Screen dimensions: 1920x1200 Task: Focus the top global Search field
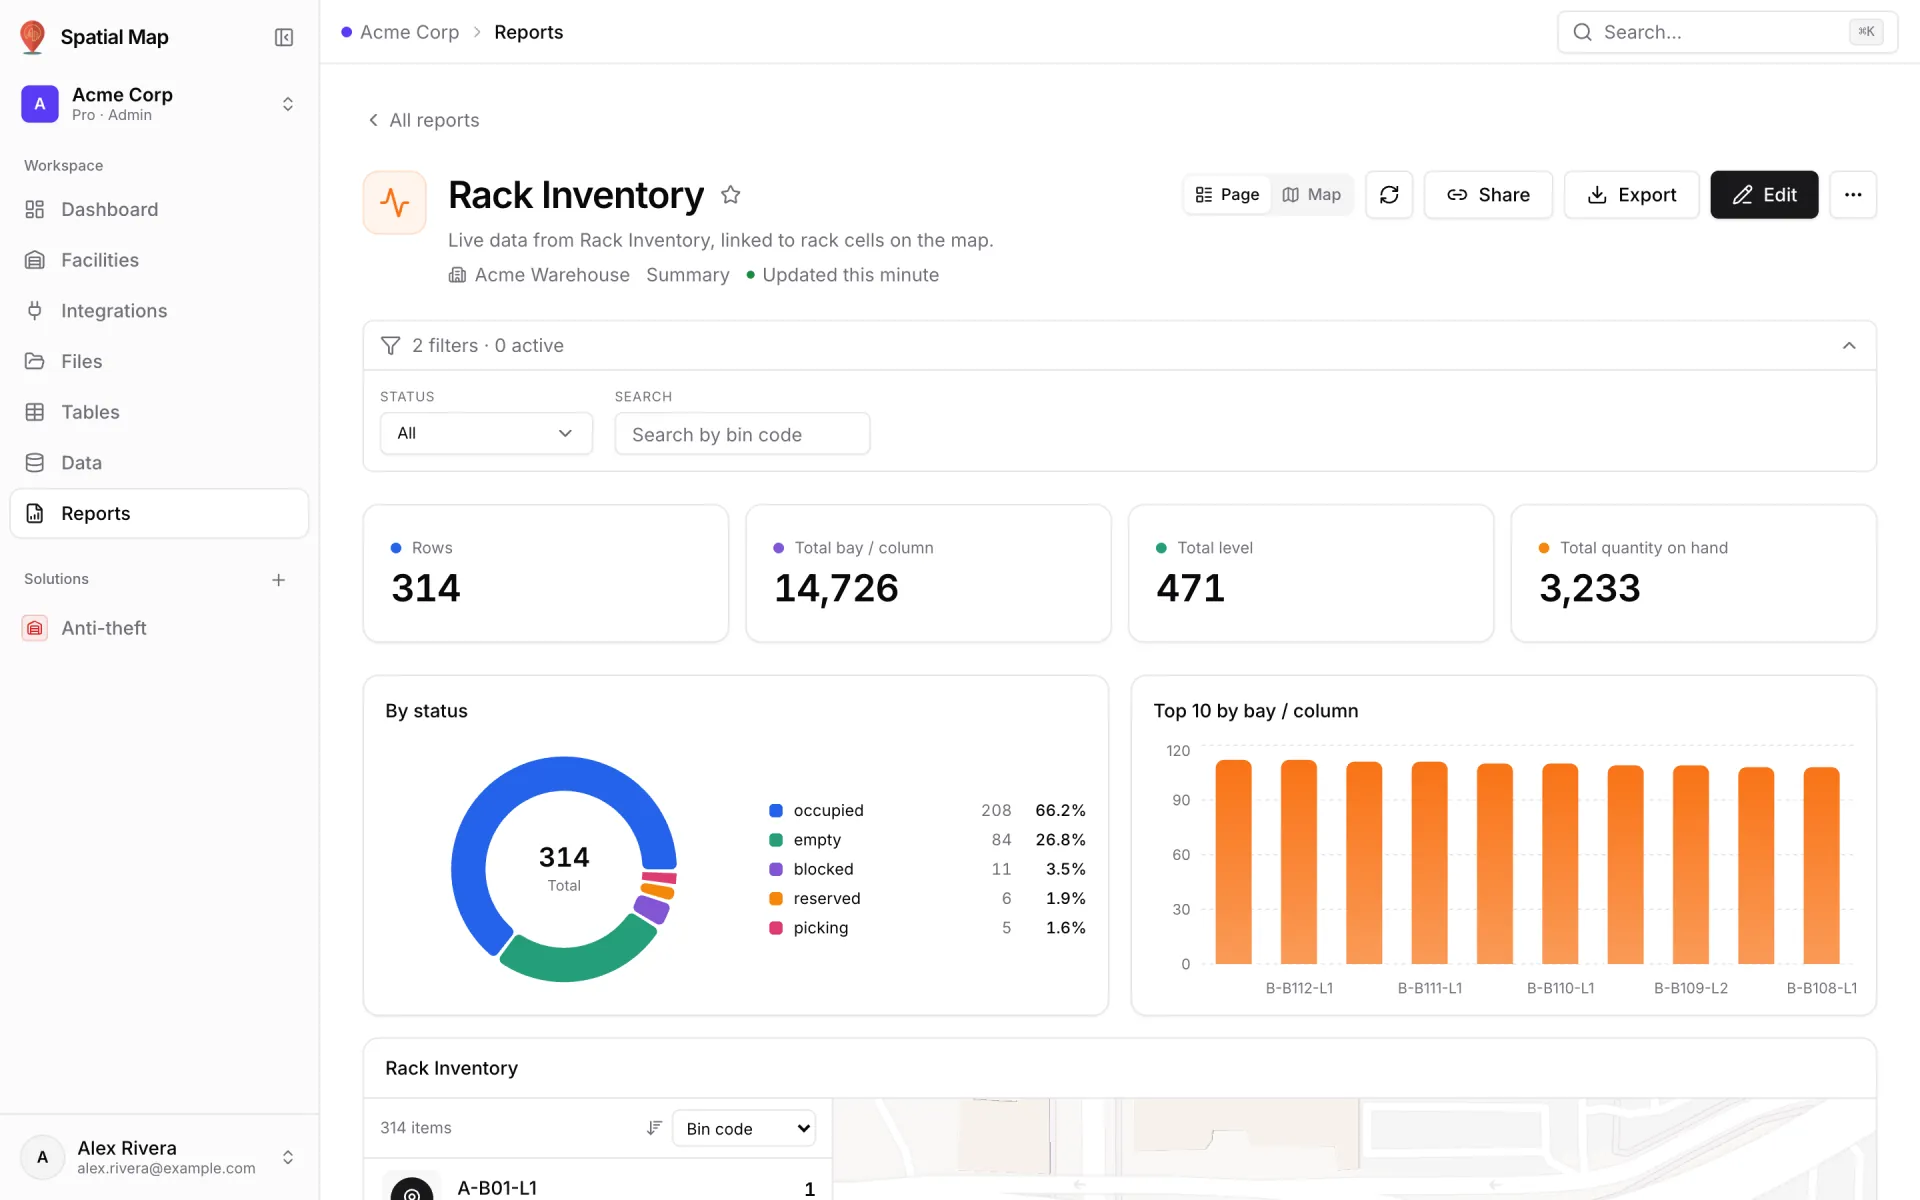1727,32
